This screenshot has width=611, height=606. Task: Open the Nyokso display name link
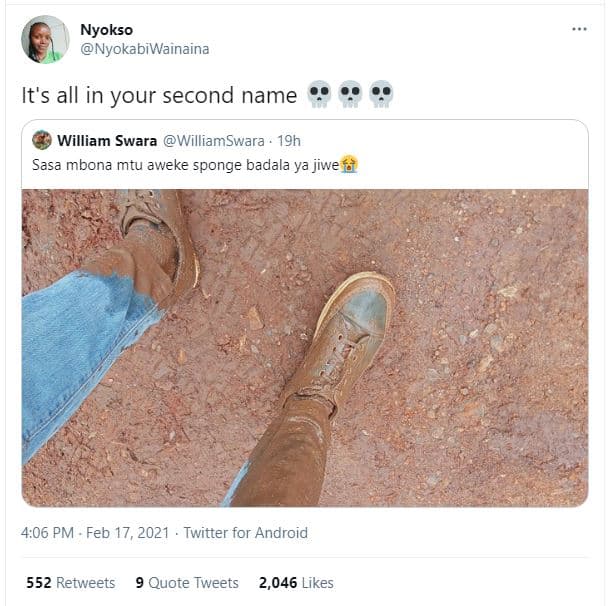click(x=106, y=30)
